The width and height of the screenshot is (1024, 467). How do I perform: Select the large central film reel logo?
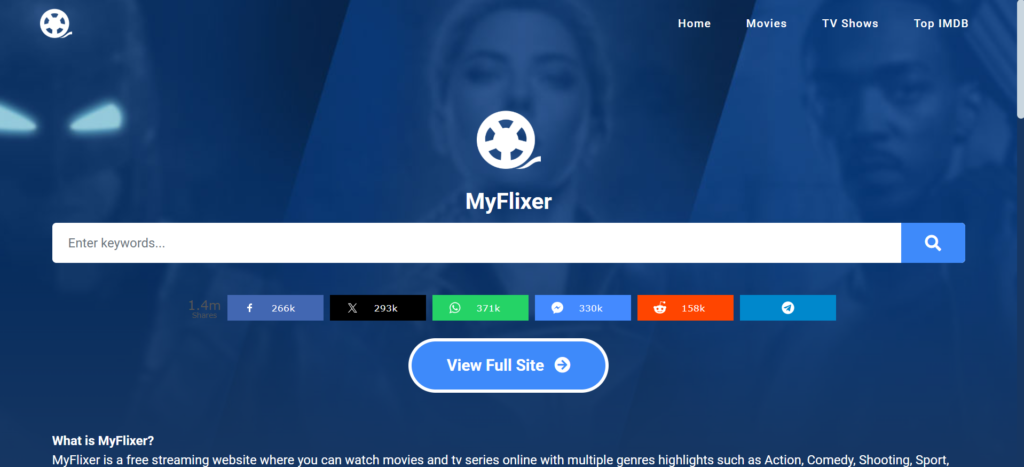(509, 140)
